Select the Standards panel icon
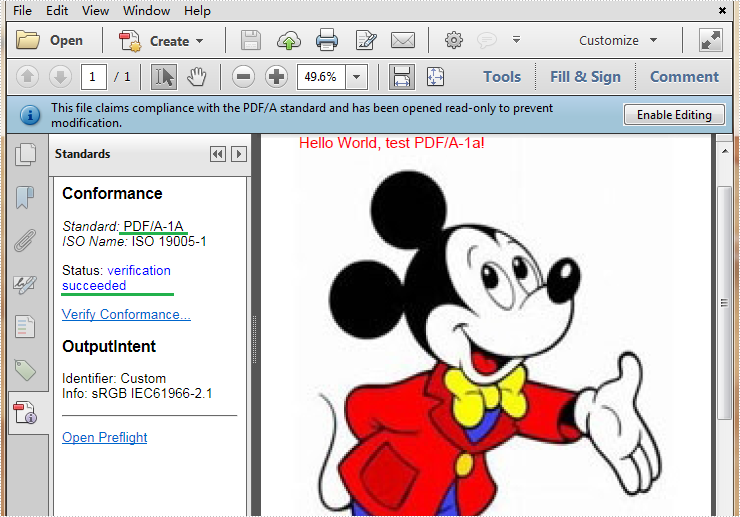740x517 pixels. [25, 413]
